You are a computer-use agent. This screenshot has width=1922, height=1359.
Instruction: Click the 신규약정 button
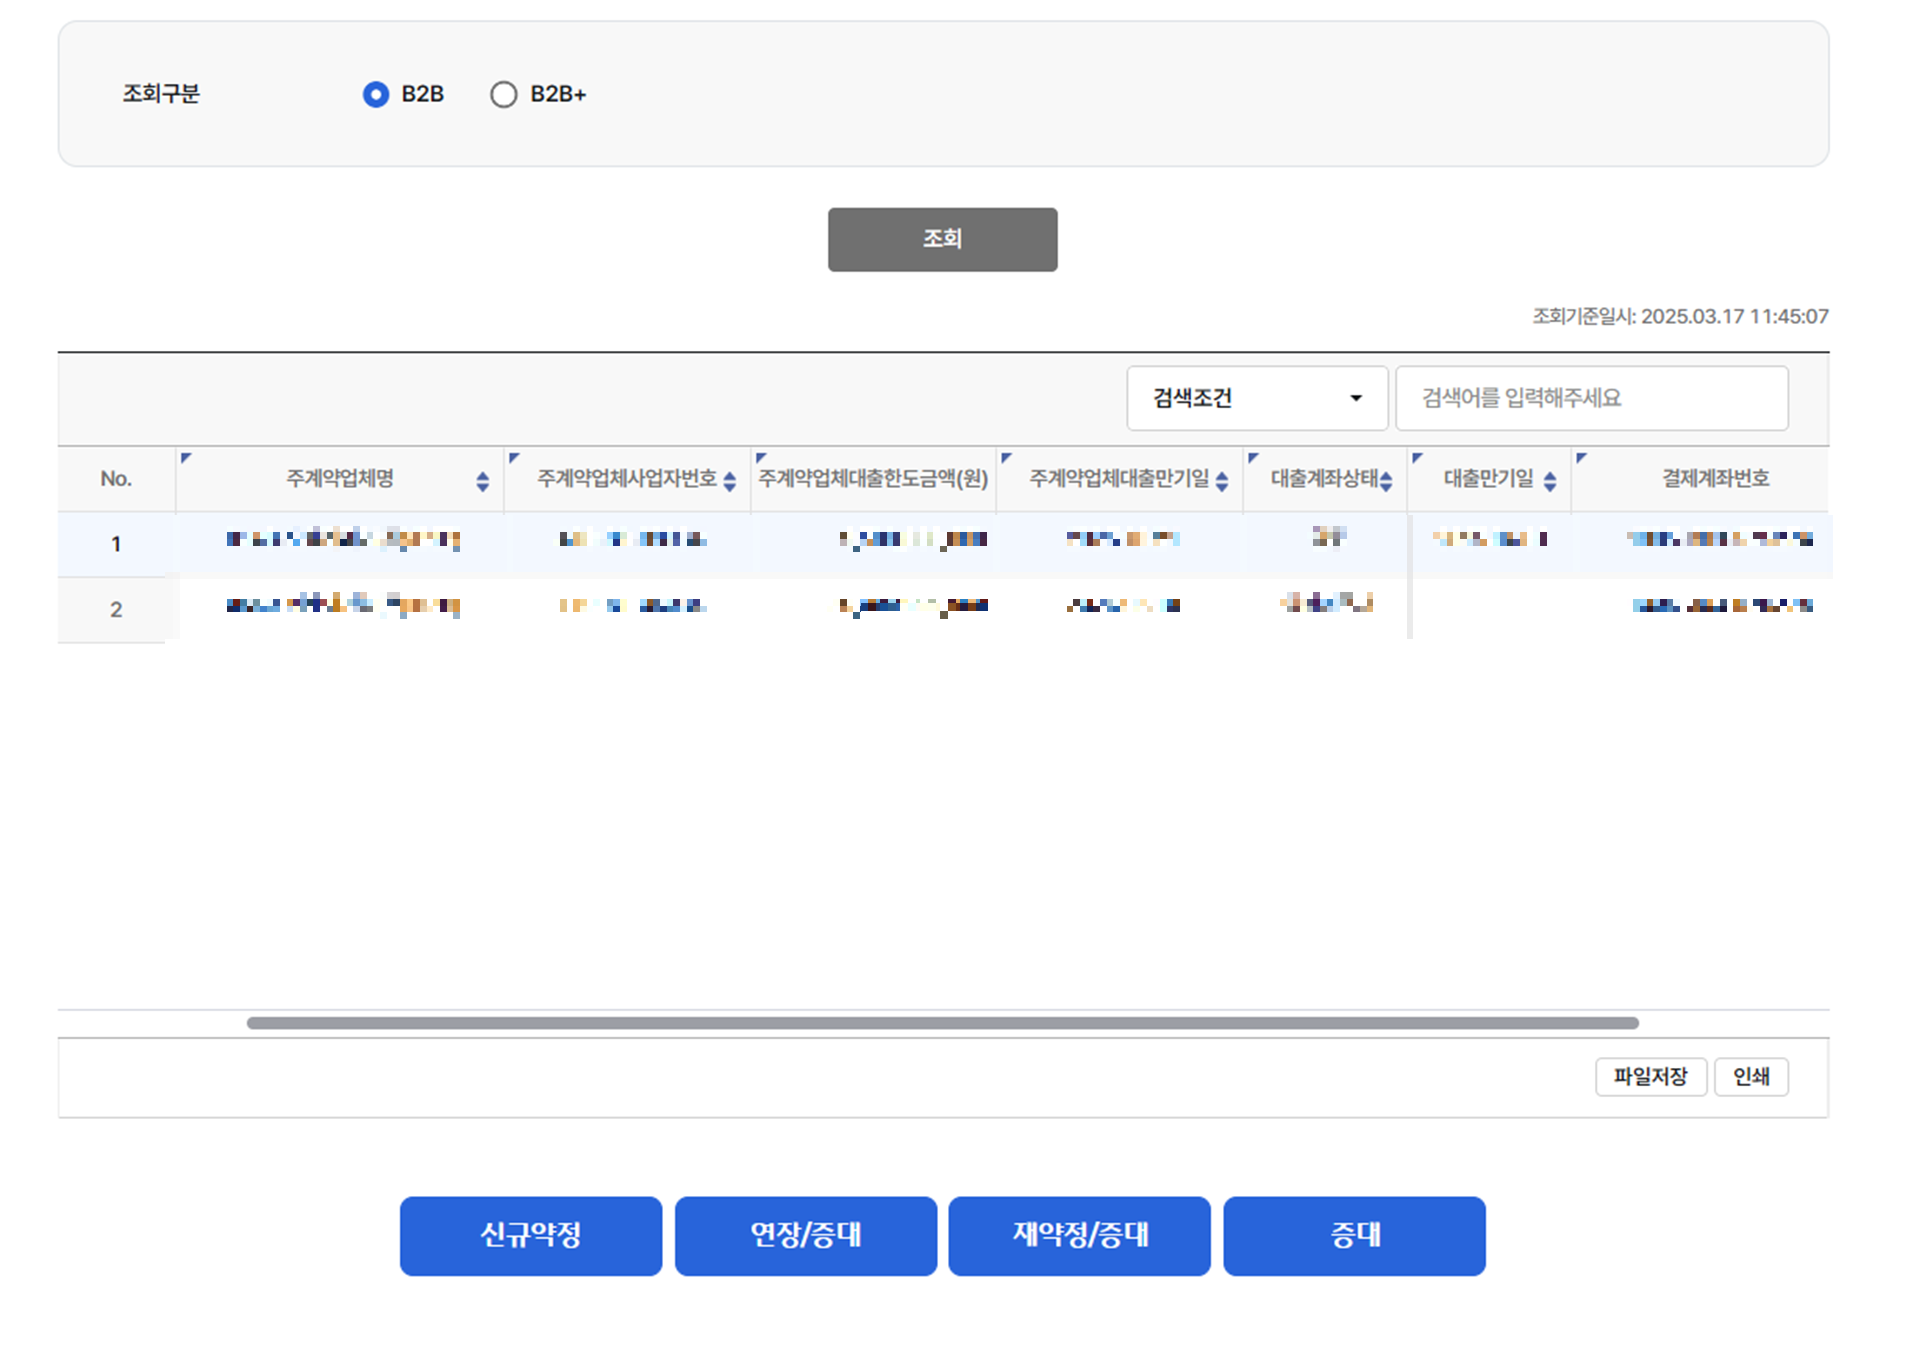coord(530,1235)
